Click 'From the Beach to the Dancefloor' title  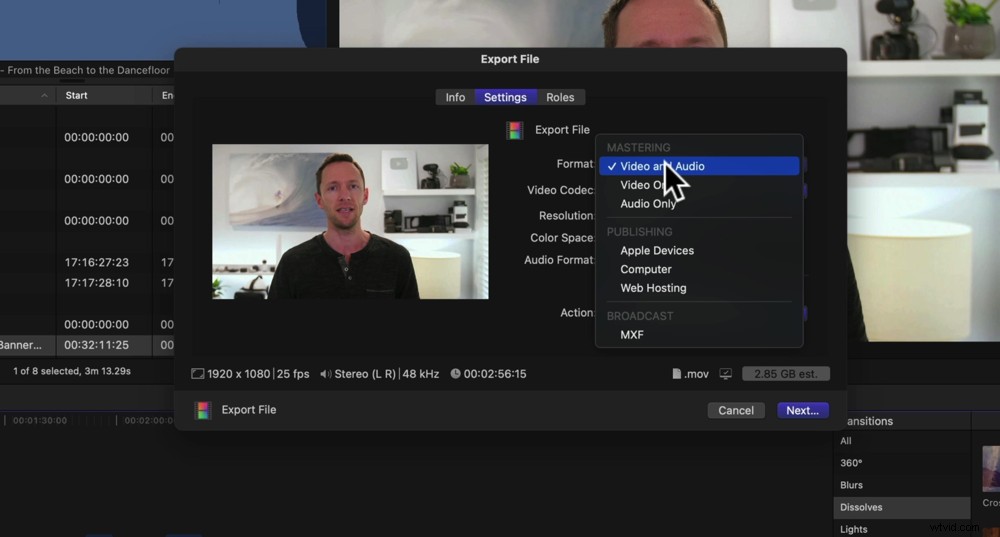[x=89, y=70]
